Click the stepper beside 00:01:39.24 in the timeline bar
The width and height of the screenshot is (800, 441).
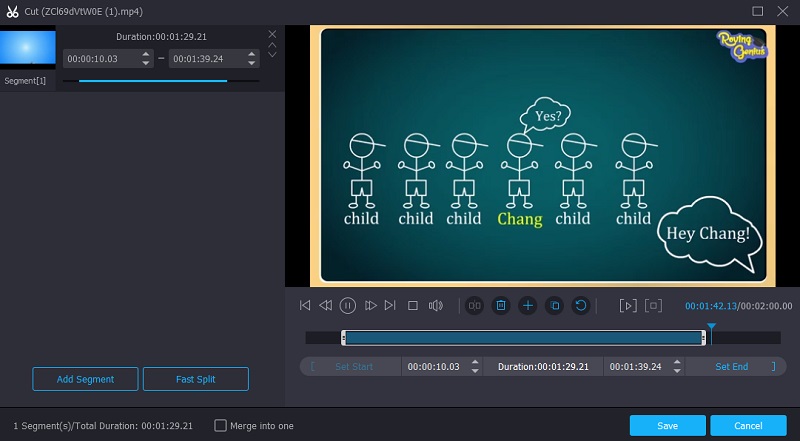coord(676,367)
